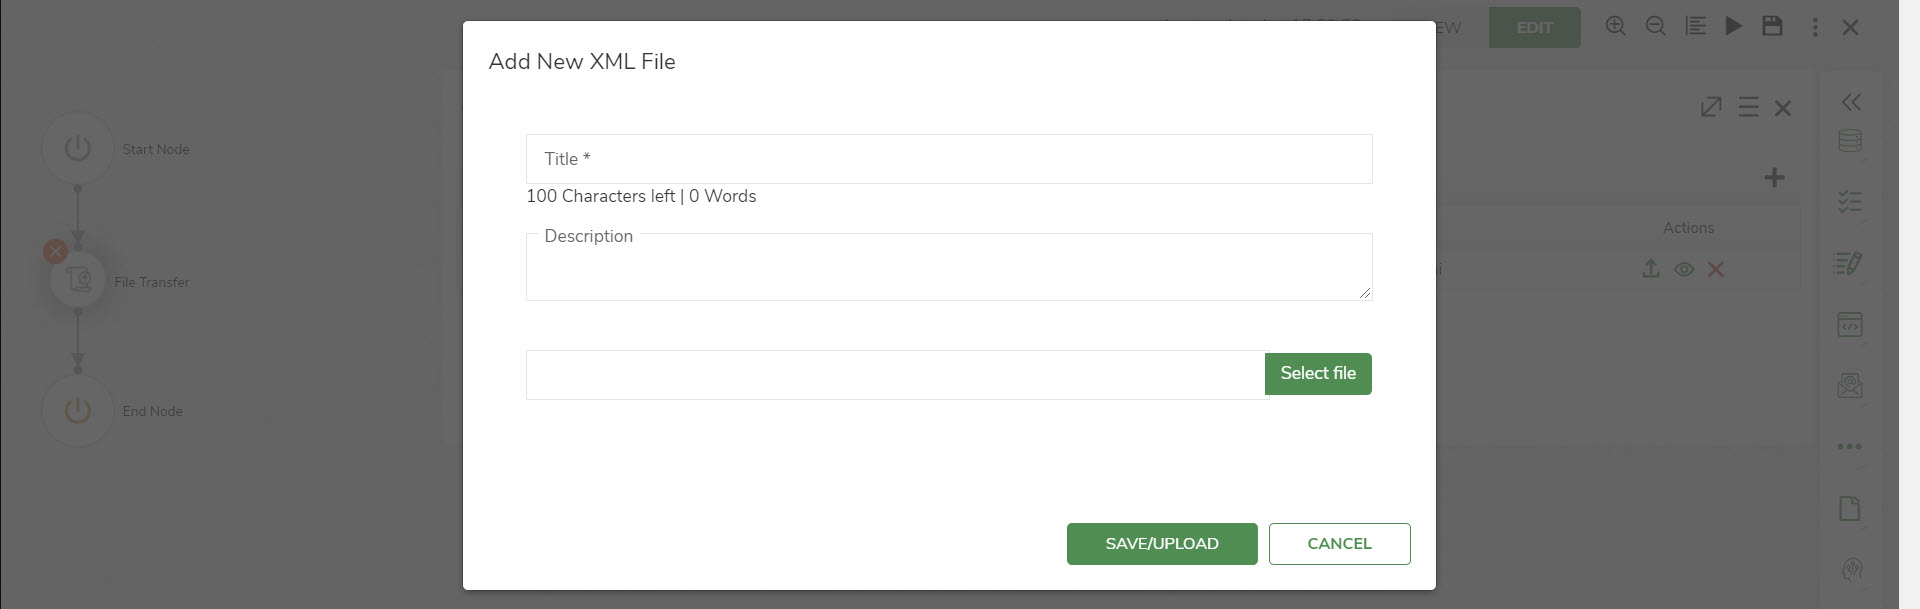
Task: Zoom in on the workflow canvas
Action: point(1616,27)
